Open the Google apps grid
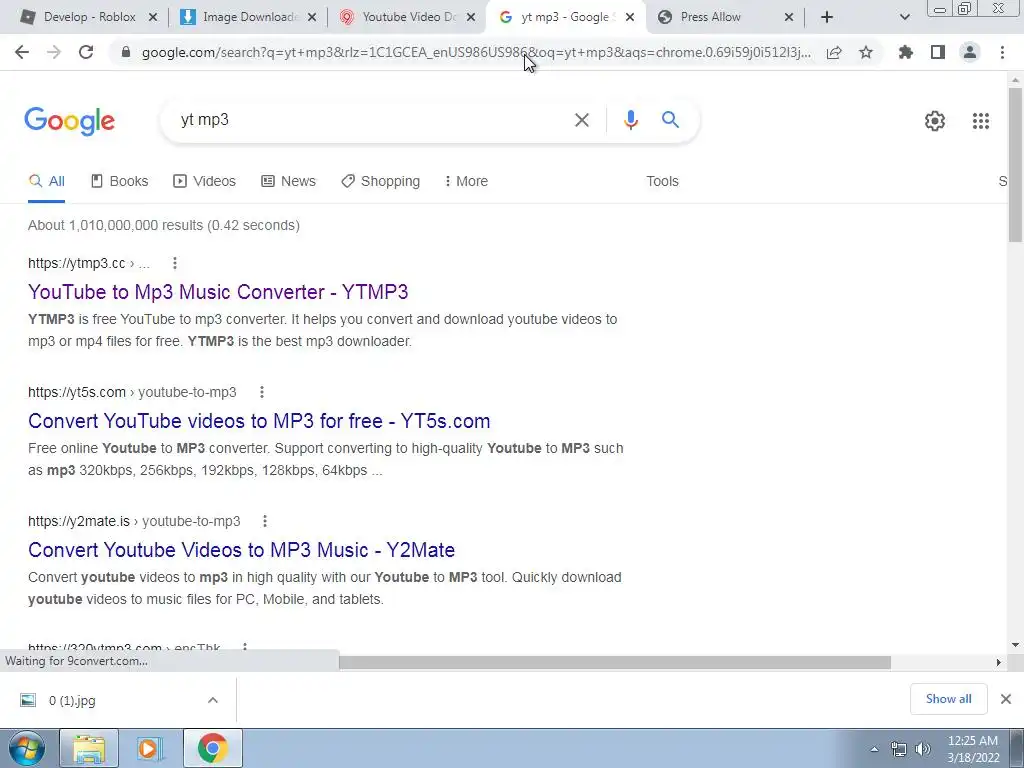 [980, 121]
